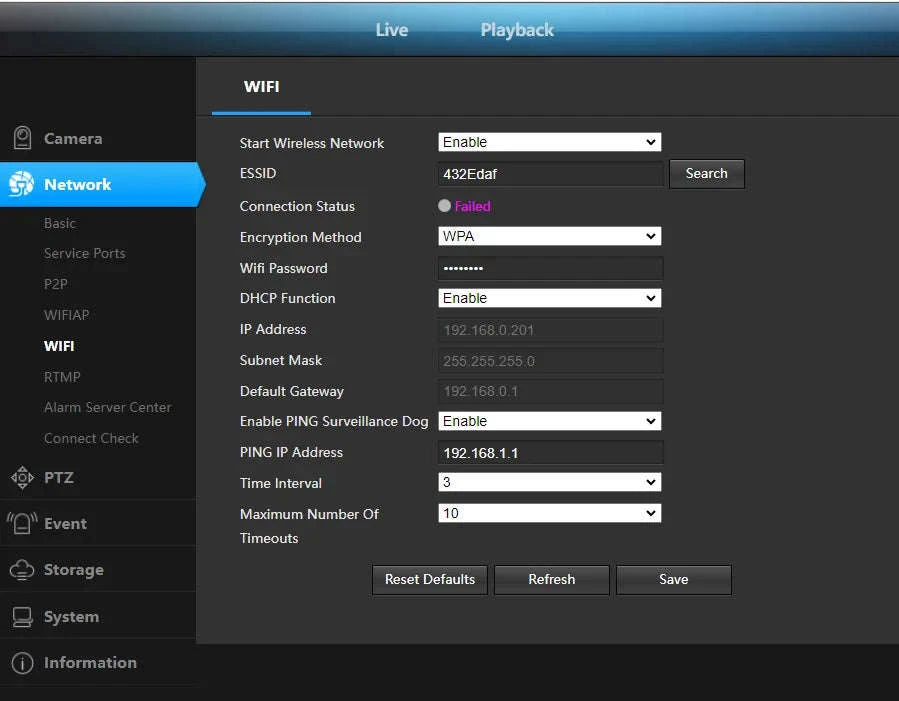
Task: Search for available wireless networks
Action: [706, 173]
